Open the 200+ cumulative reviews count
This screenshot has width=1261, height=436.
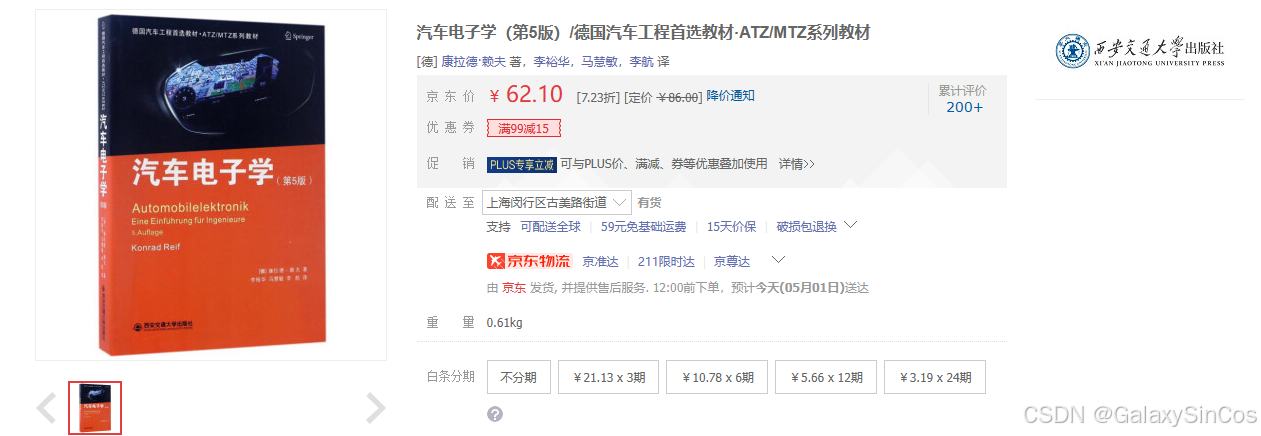964,107
